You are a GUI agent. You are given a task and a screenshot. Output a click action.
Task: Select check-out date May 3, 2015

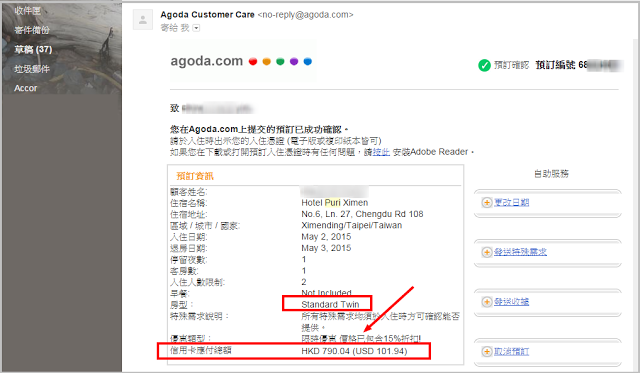(326, 248)
